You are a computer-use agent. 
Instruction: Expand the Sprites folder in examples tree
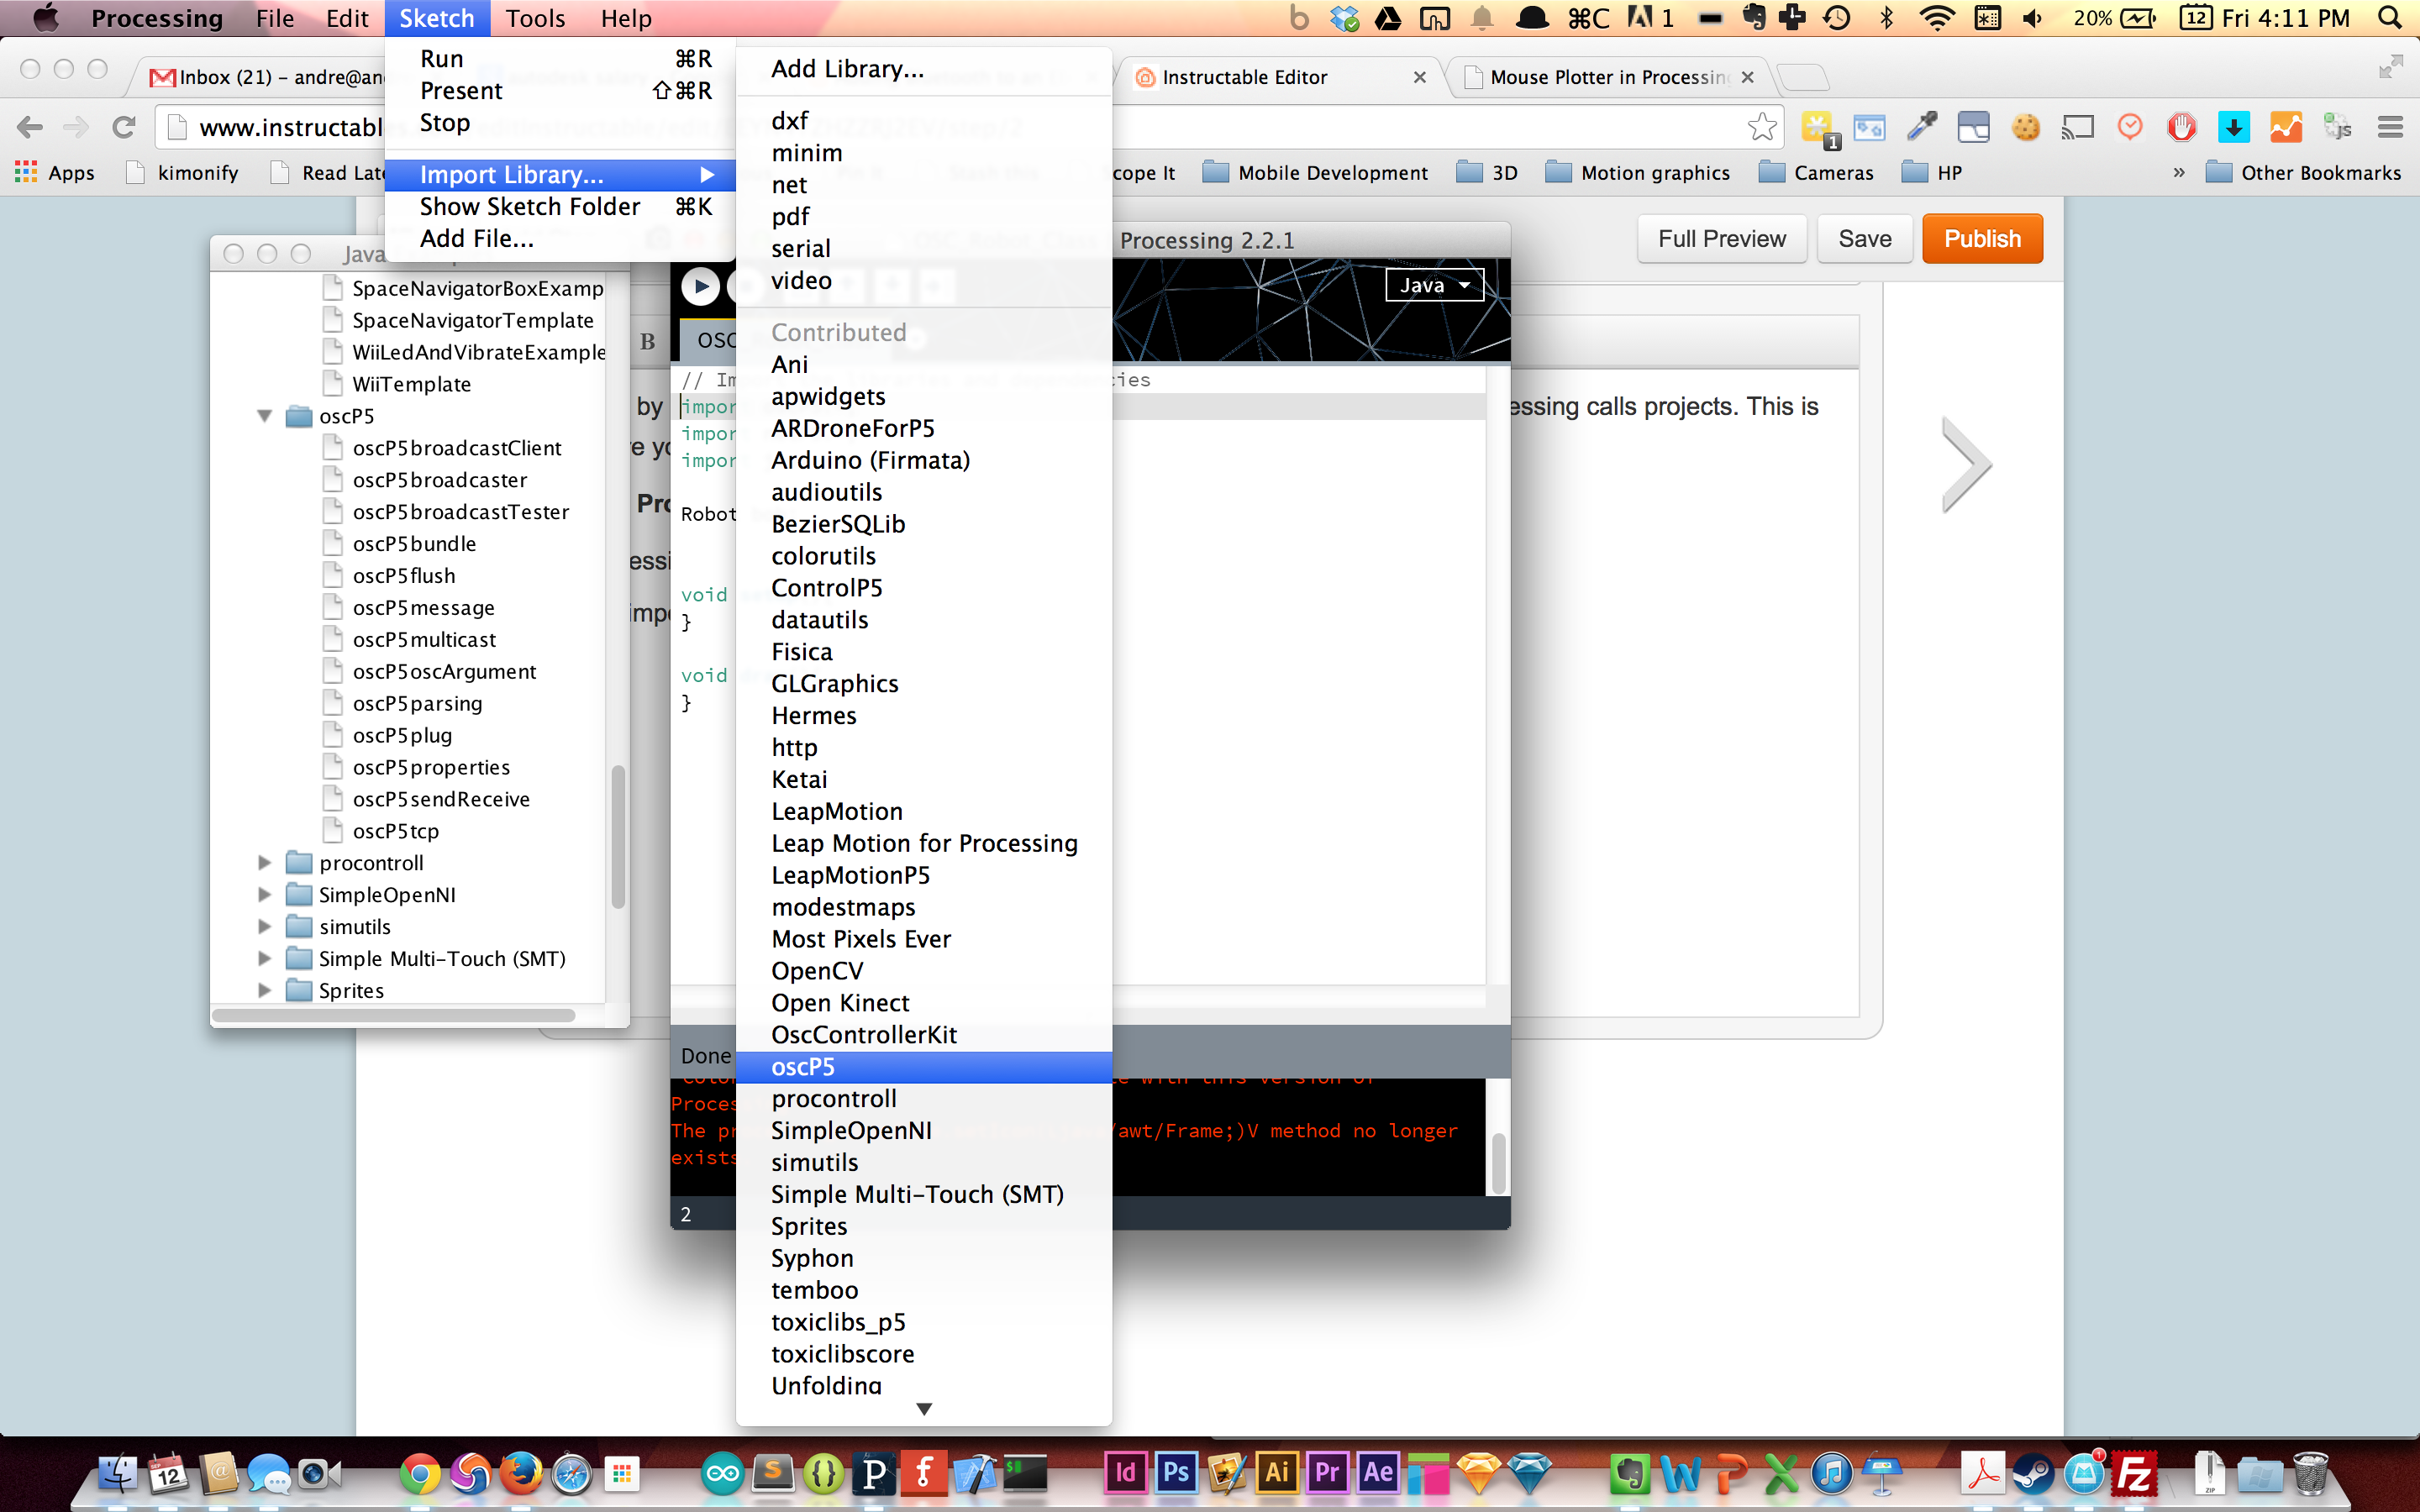click(265, 991)
